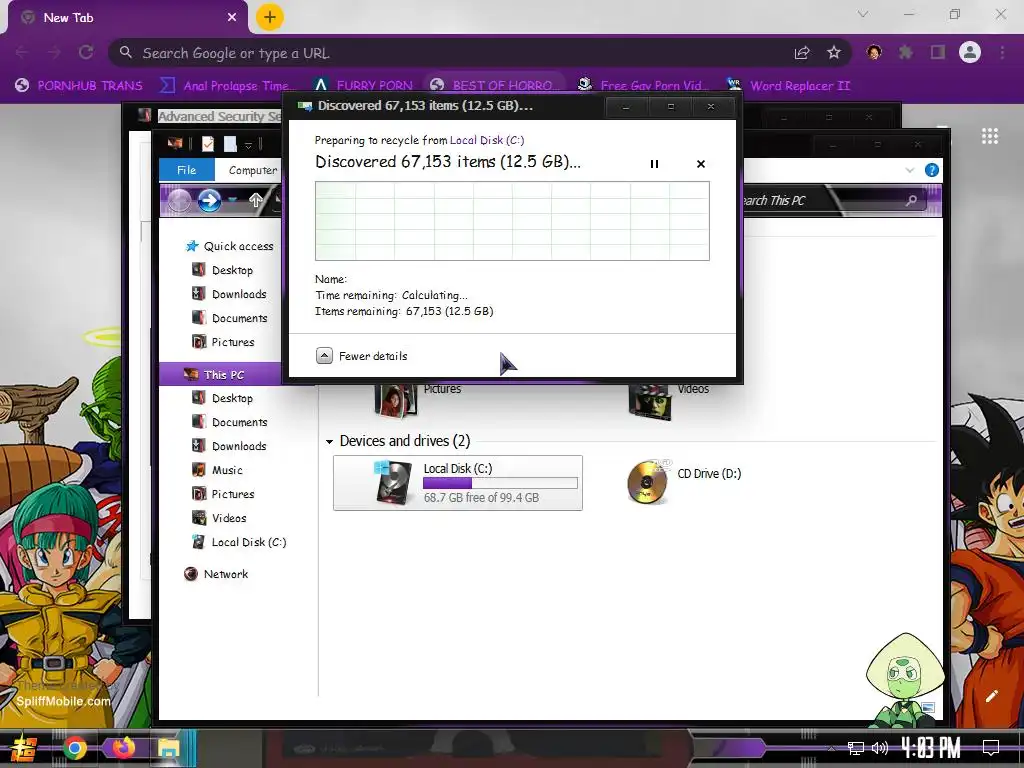Open Firefox from the taskbar
The width and height of the screenshot is (1024, 768).
123,747
